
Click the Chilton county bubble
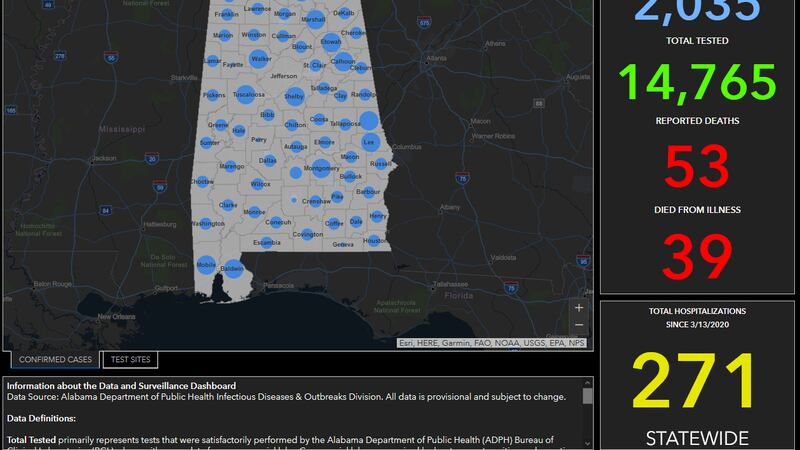coord(292,124)
